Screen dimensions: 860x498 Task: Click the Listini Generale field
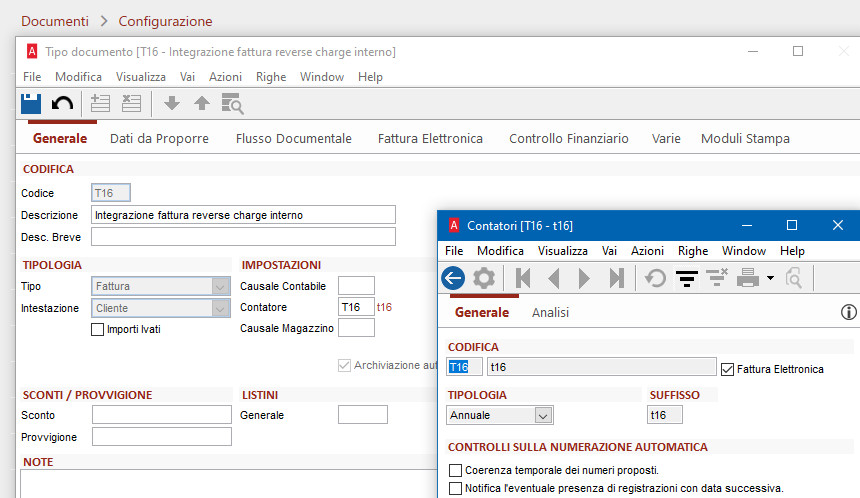(363, 415)
